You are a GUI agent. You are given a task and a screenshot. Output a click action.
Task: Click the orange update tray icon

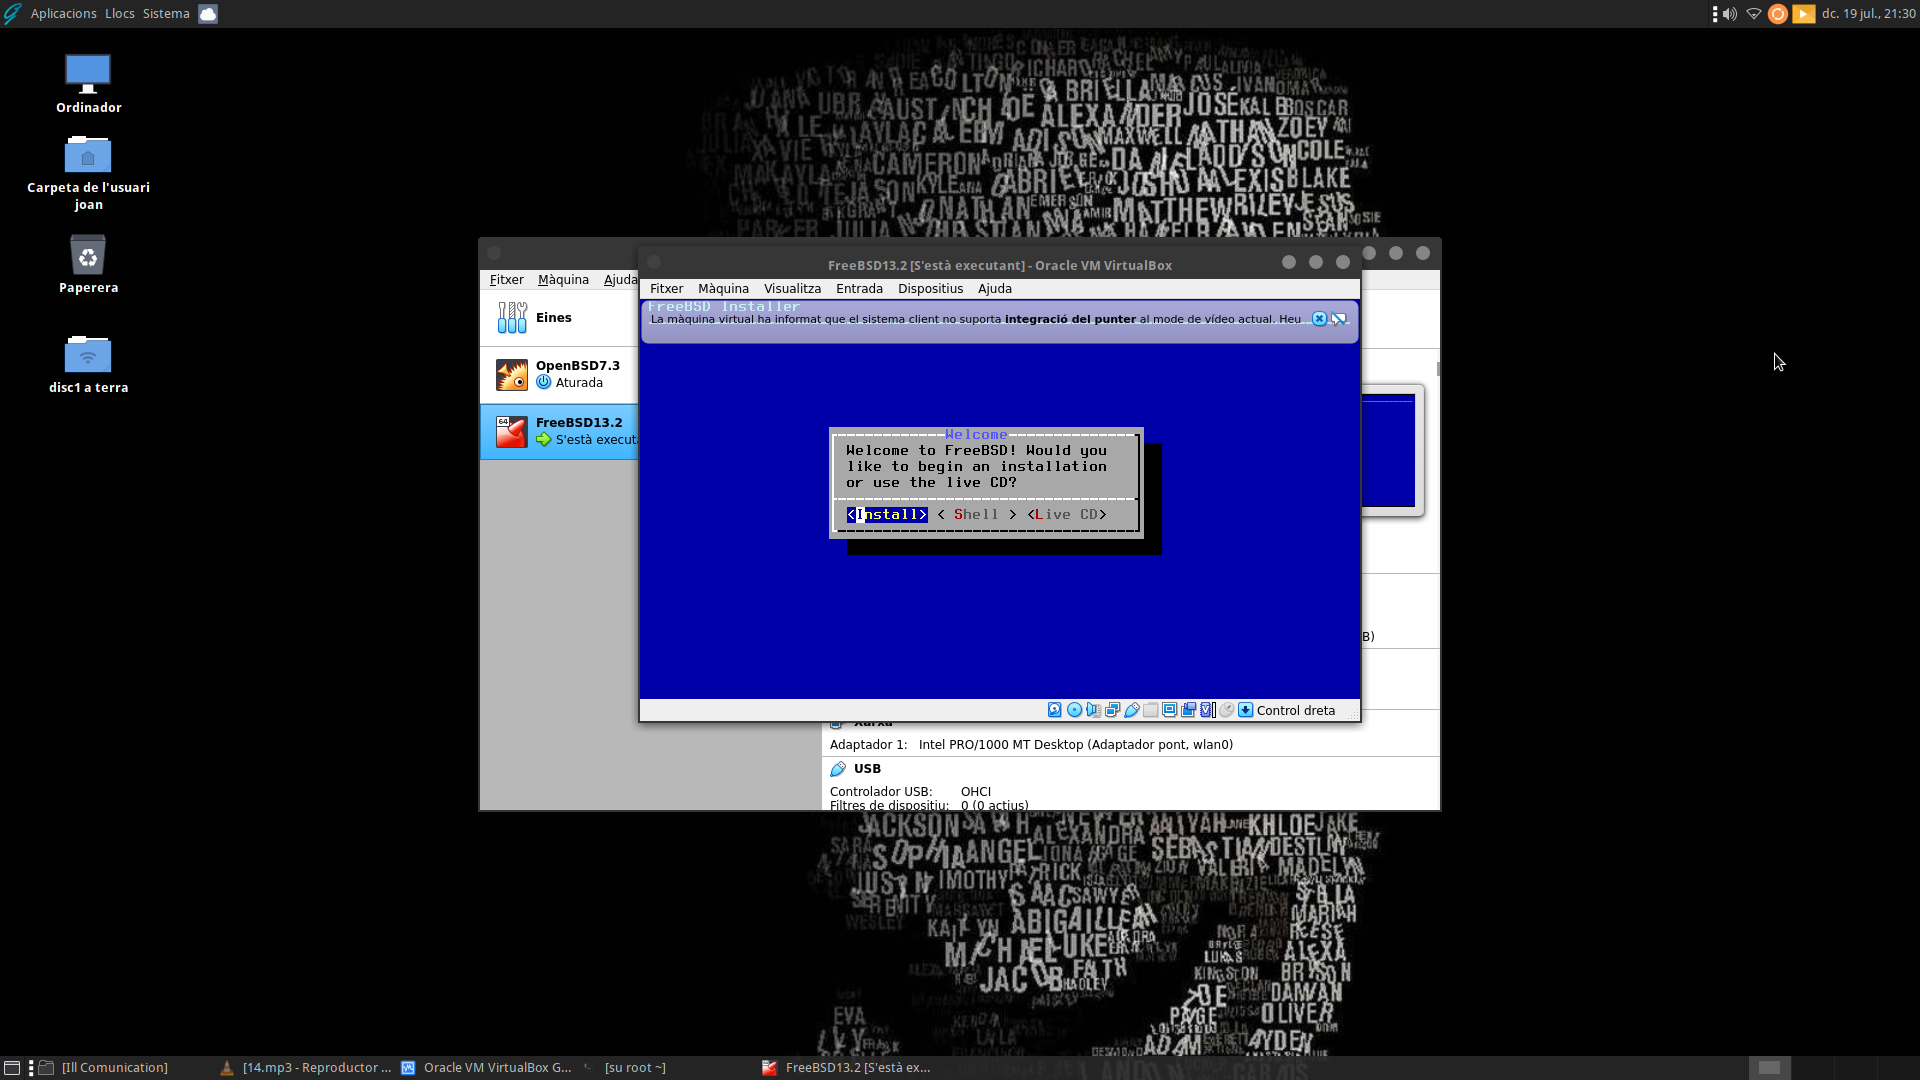coord(1777,14)
